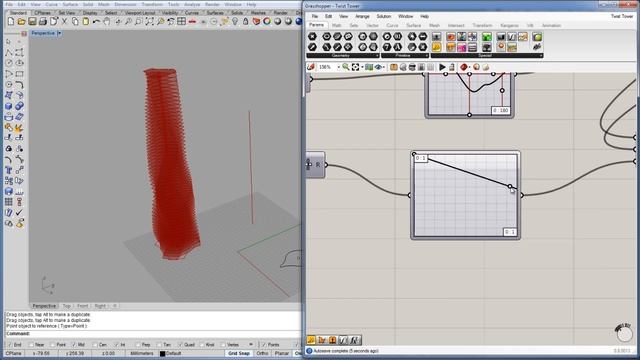Viewport: 640px width, 360px height.
Task: Open the Grasshopper zoom percentage dropdown
Action: (338, 67)
